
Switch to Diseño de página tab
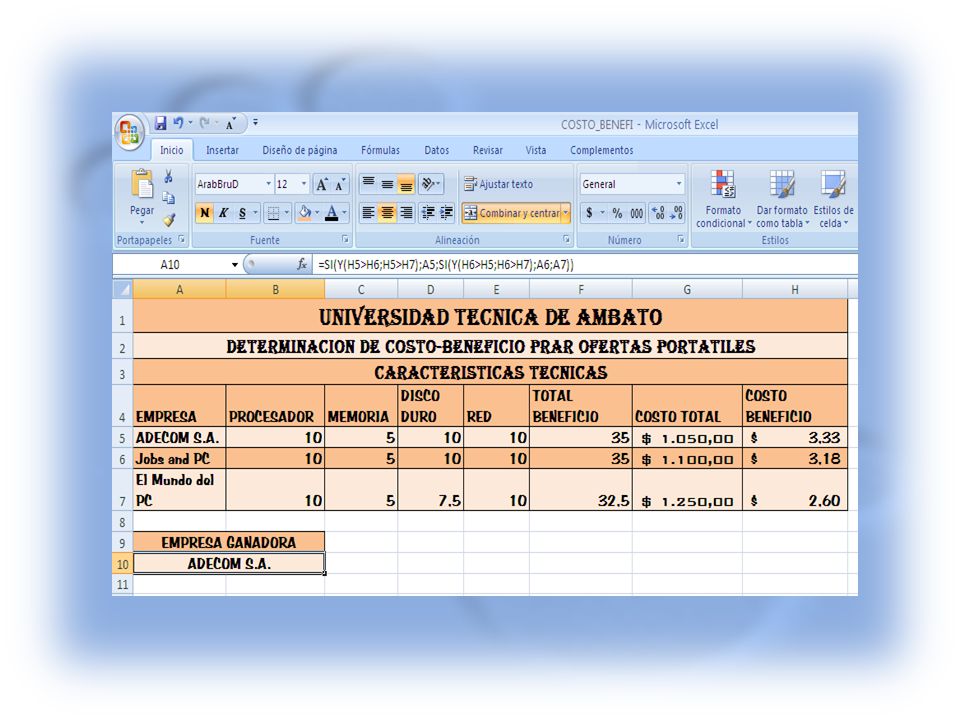click(299, 150)
